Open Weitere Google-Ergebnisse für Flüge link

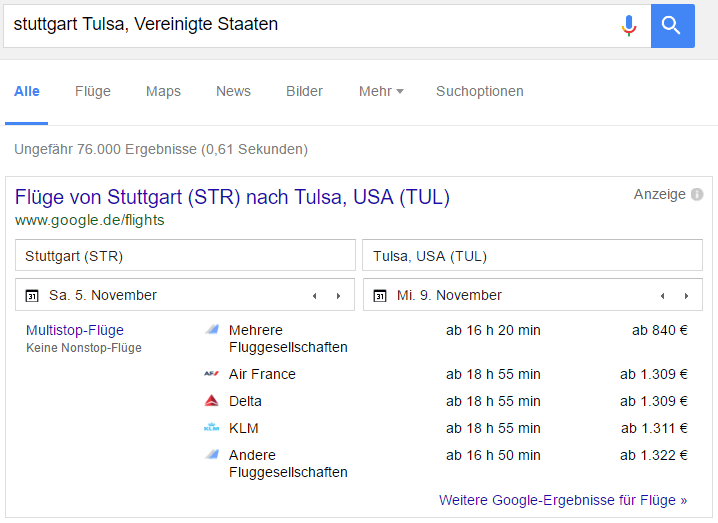coord(563,500)
